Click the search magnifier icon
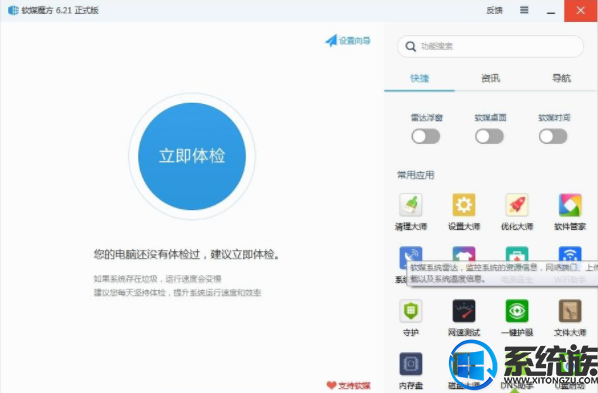 tap(410, 47)
